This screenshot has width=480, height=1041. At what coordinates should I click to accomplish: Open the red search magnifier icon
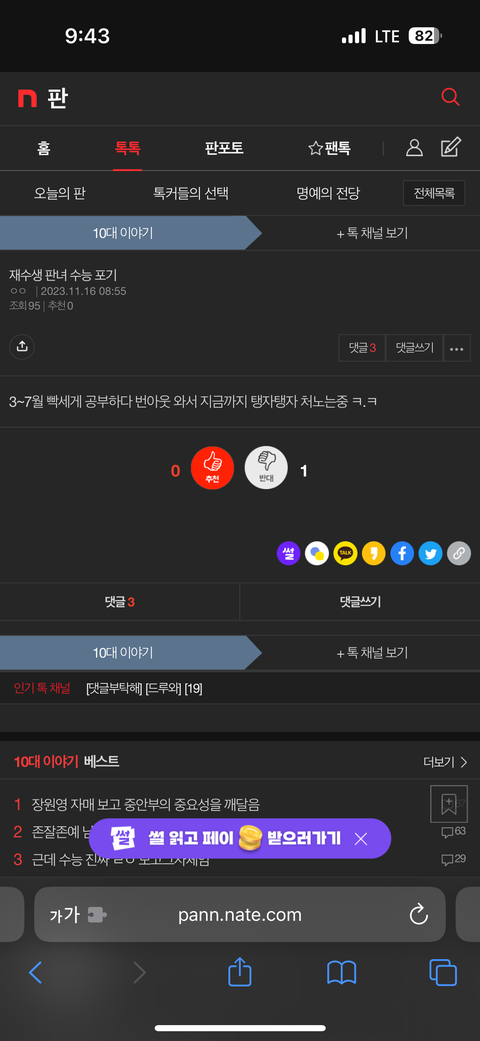(450, 98)
